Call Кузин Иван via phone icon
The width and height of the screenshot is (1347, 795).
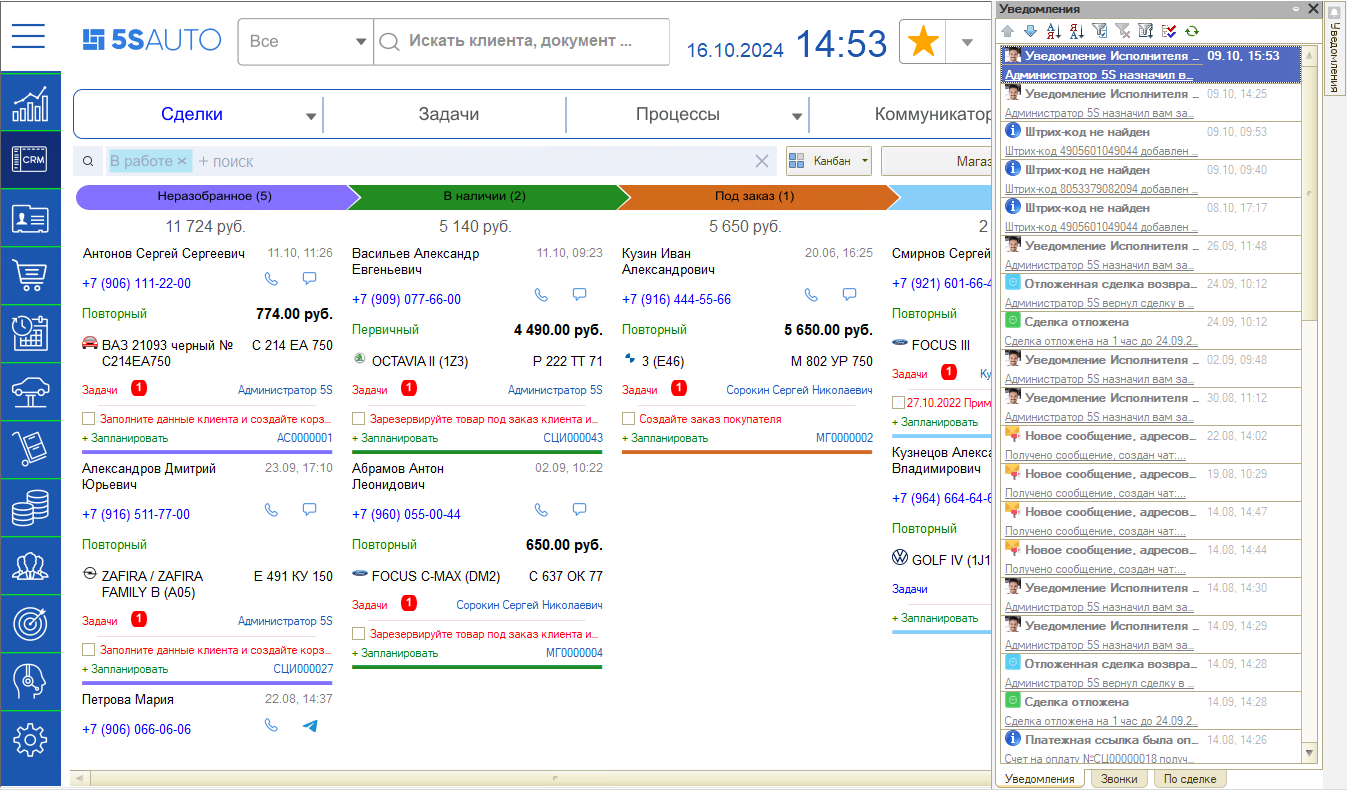point(811,295)
